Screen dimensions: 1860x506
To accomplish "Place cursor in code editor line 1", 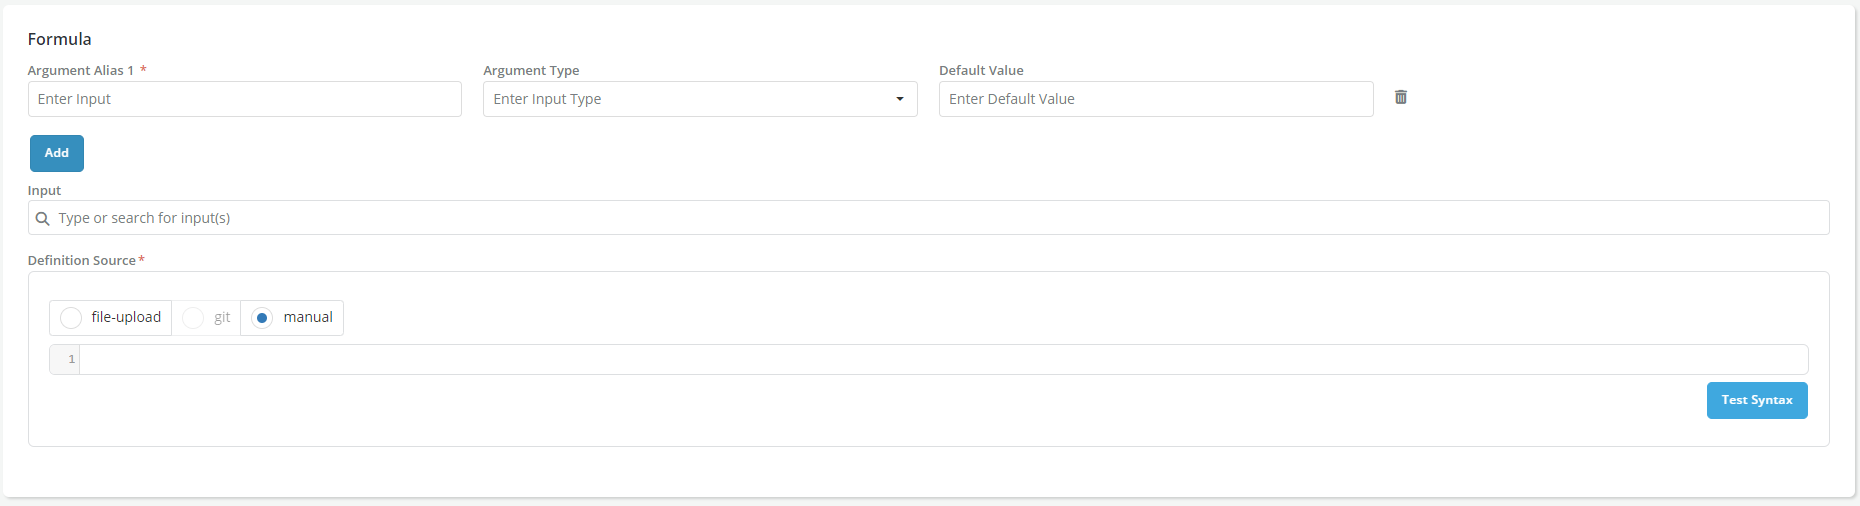I will 940,359.
